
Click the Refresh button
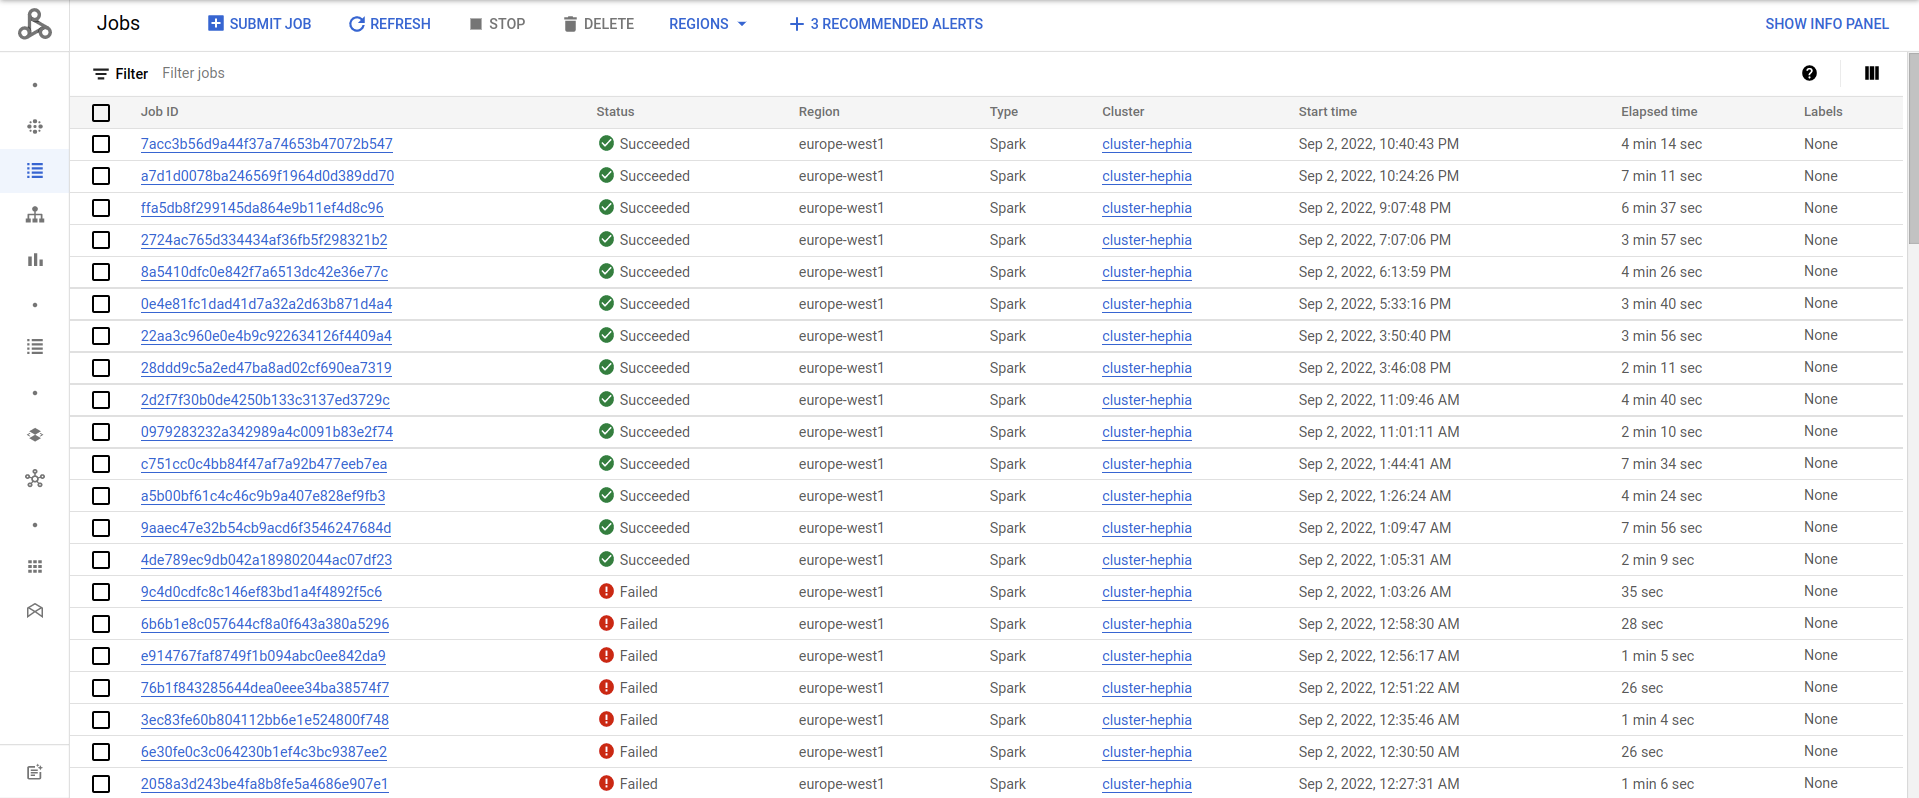tap(389, 24)
